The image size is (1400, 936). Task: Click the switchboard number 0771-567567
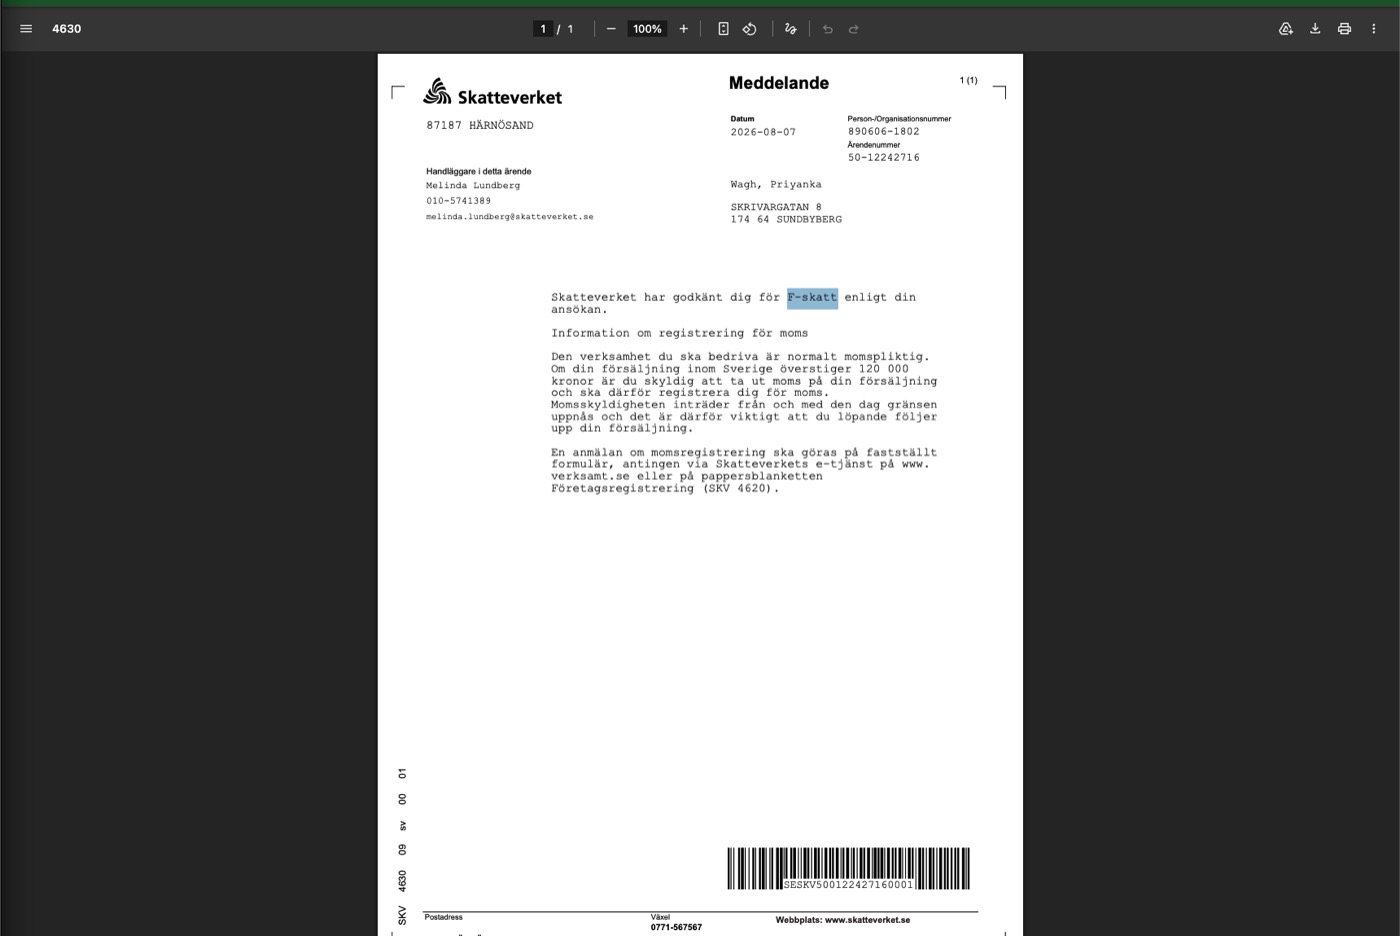676,927
